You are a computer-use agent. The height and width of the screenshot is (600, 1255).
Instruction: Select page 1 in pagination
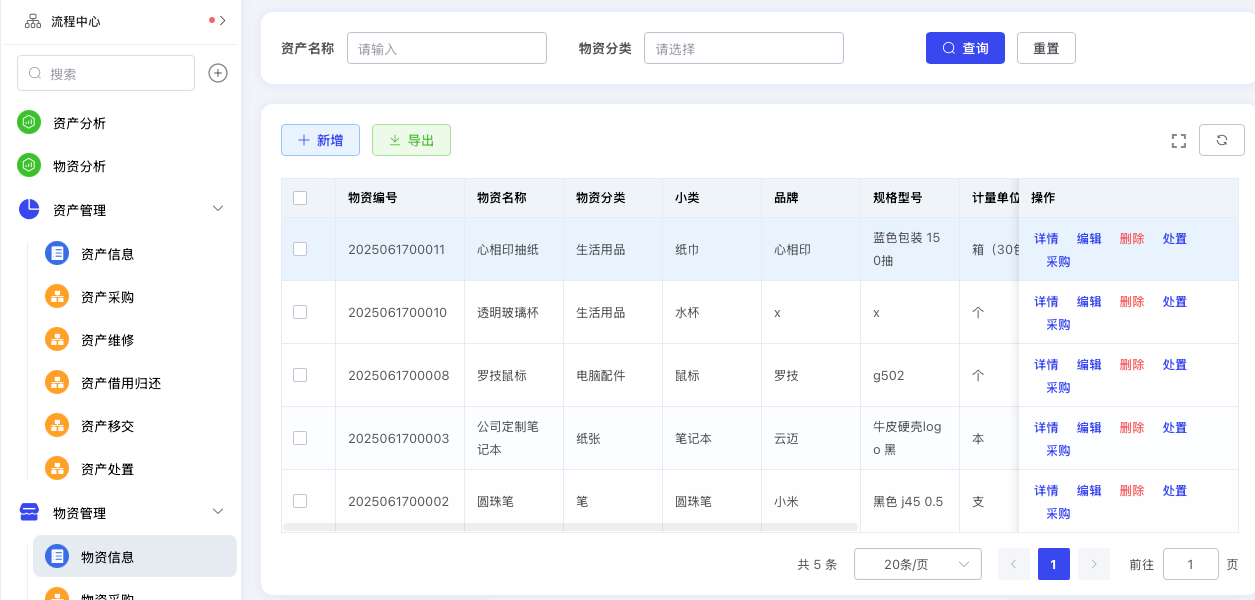pos(1053,564)
